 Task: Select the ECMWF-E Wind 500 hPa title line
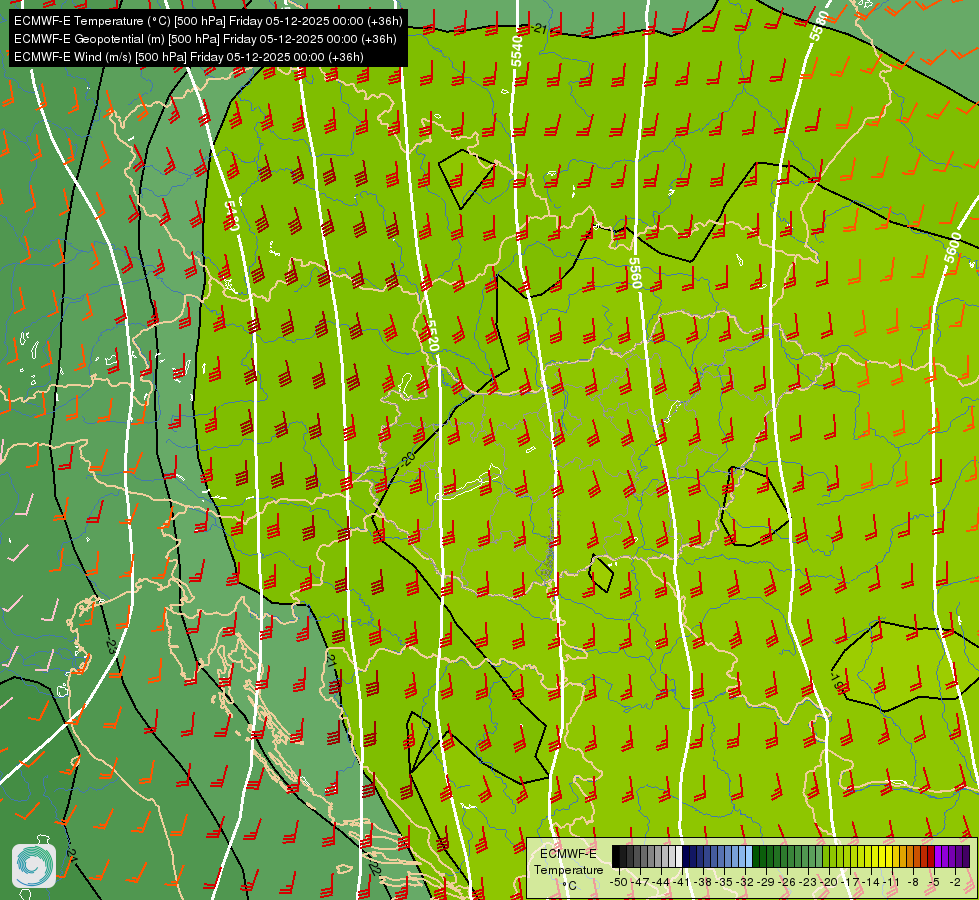pos(189,57)
